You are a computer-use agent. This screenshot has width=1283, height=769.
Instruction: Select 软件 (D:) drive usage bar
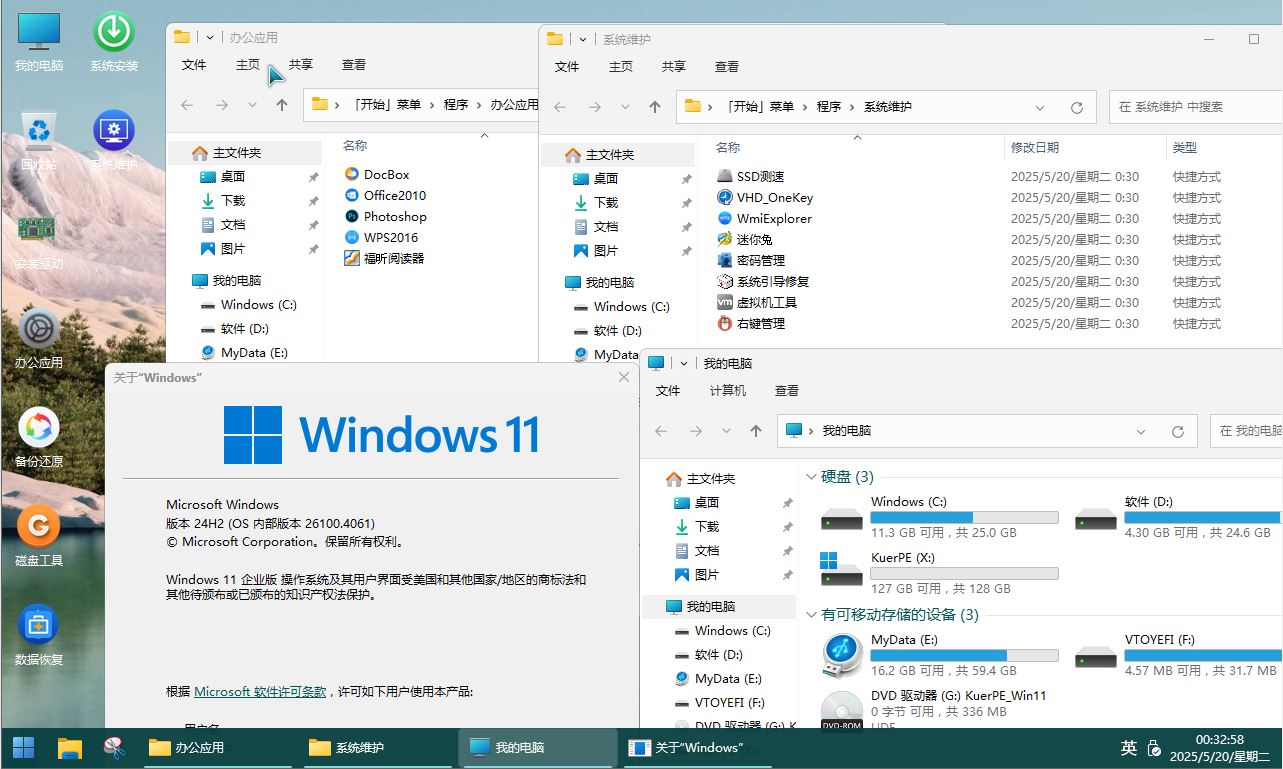click(x=1202, y=518)
